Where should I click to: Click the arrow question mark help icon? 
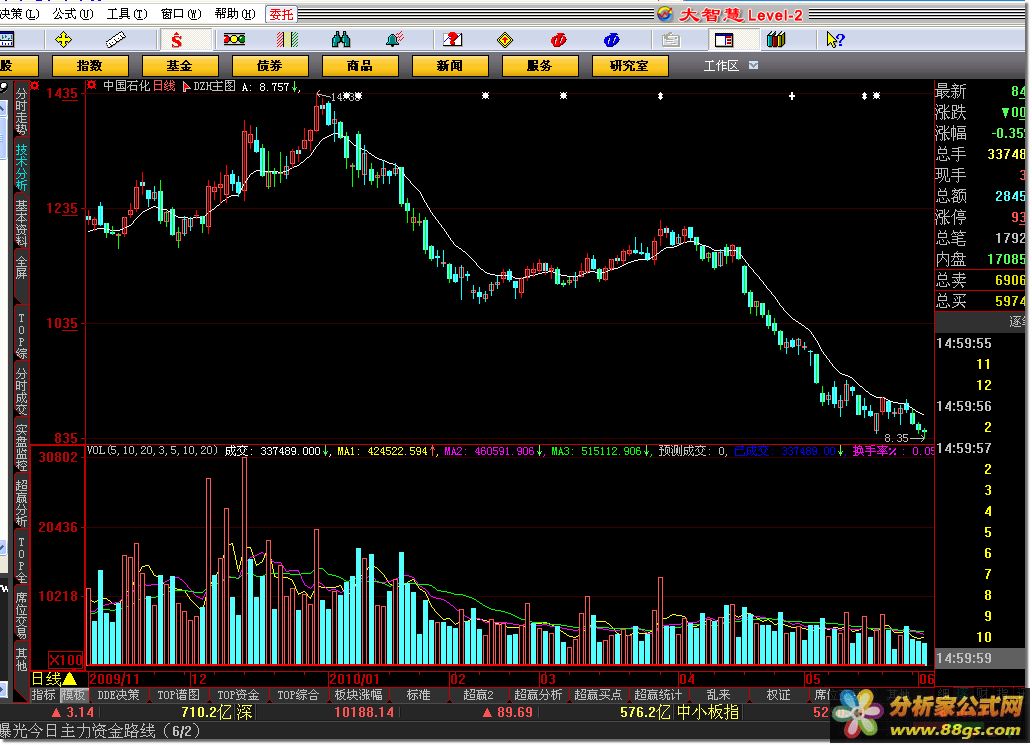pos(835,40)
